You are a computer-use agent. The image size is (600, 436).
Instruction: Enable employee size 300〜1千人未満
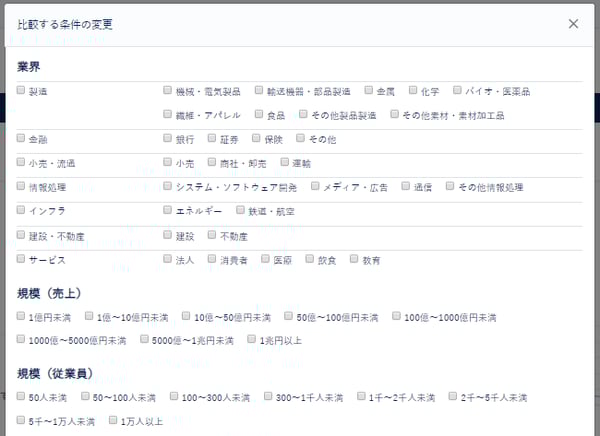tap(268, 396)
